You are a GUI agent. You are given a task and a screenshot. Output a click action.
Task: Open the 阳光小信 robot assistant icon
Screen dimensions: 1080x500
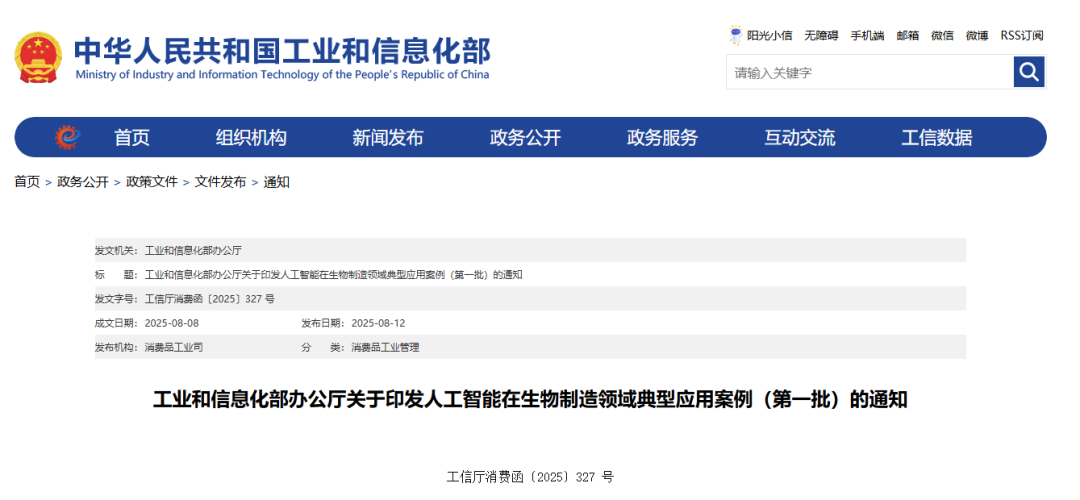pyautogui.click(x=736, y=35)
